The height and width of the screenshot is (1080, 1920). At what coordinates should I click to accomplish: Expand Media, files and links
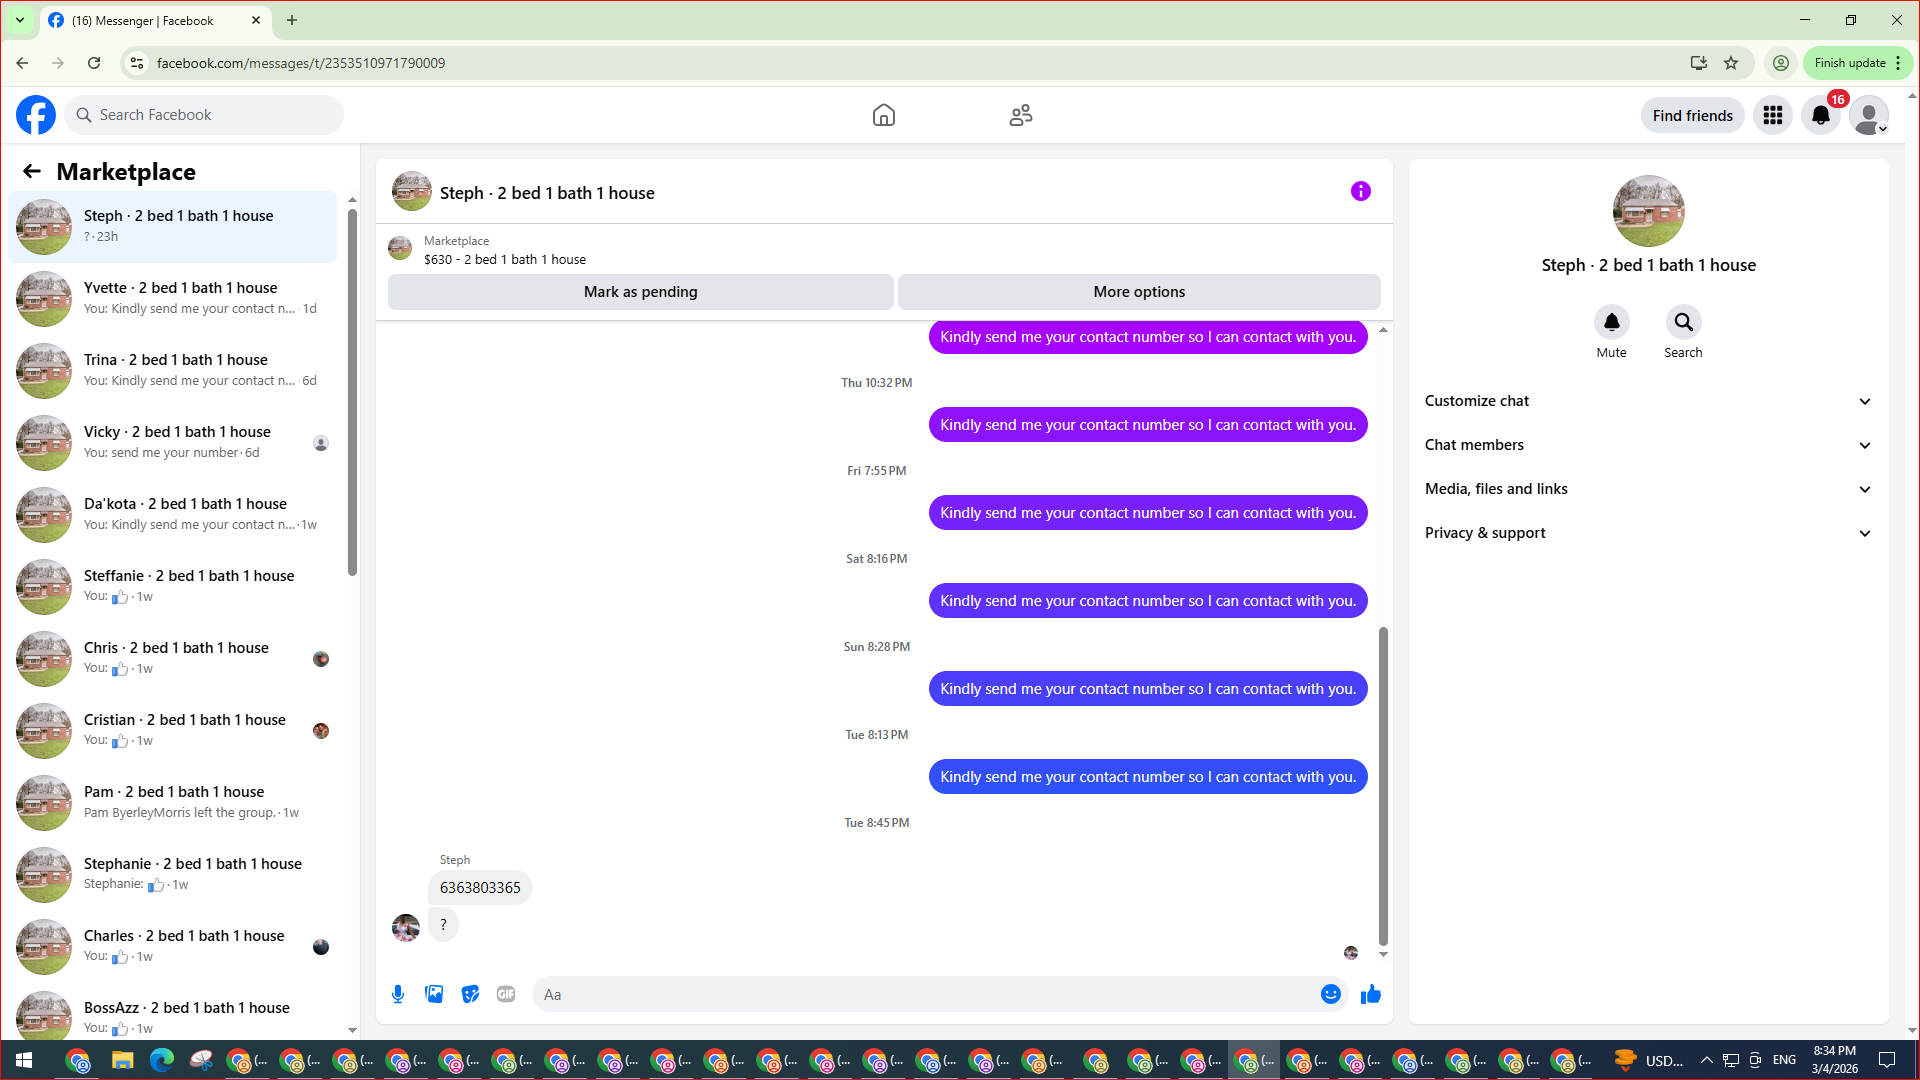pos(1648,489)
